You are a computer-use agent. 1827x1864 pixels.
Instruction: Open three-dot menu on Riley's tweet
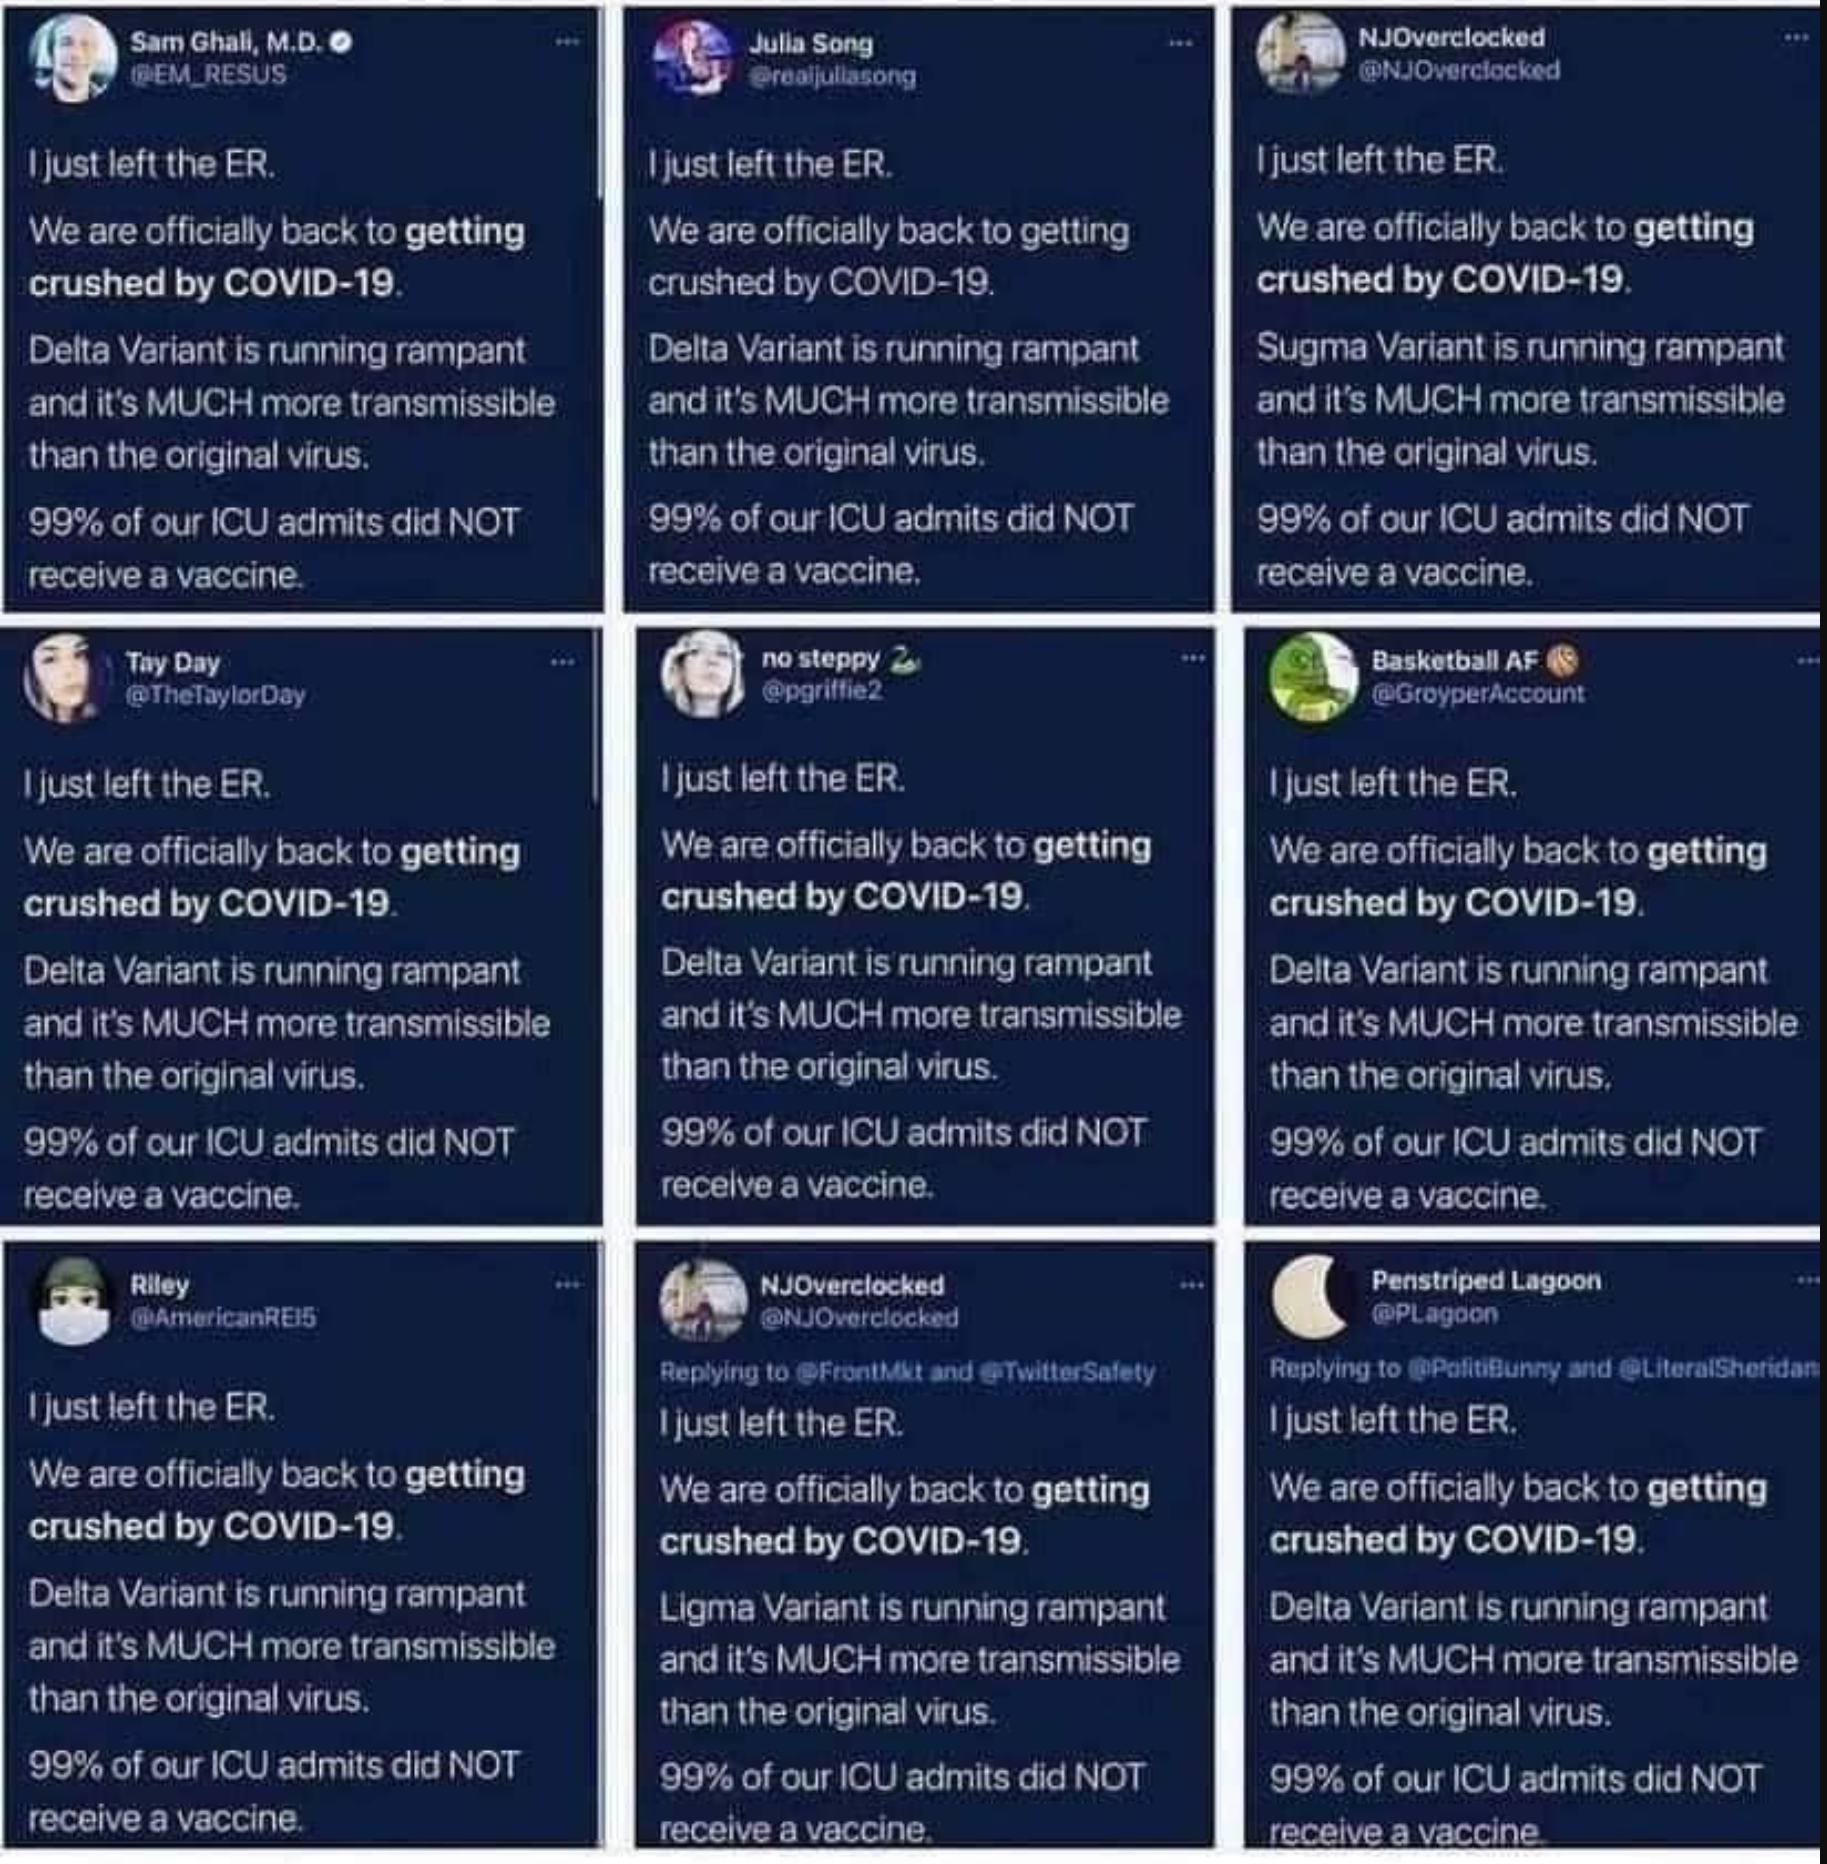coord(567,1283)
